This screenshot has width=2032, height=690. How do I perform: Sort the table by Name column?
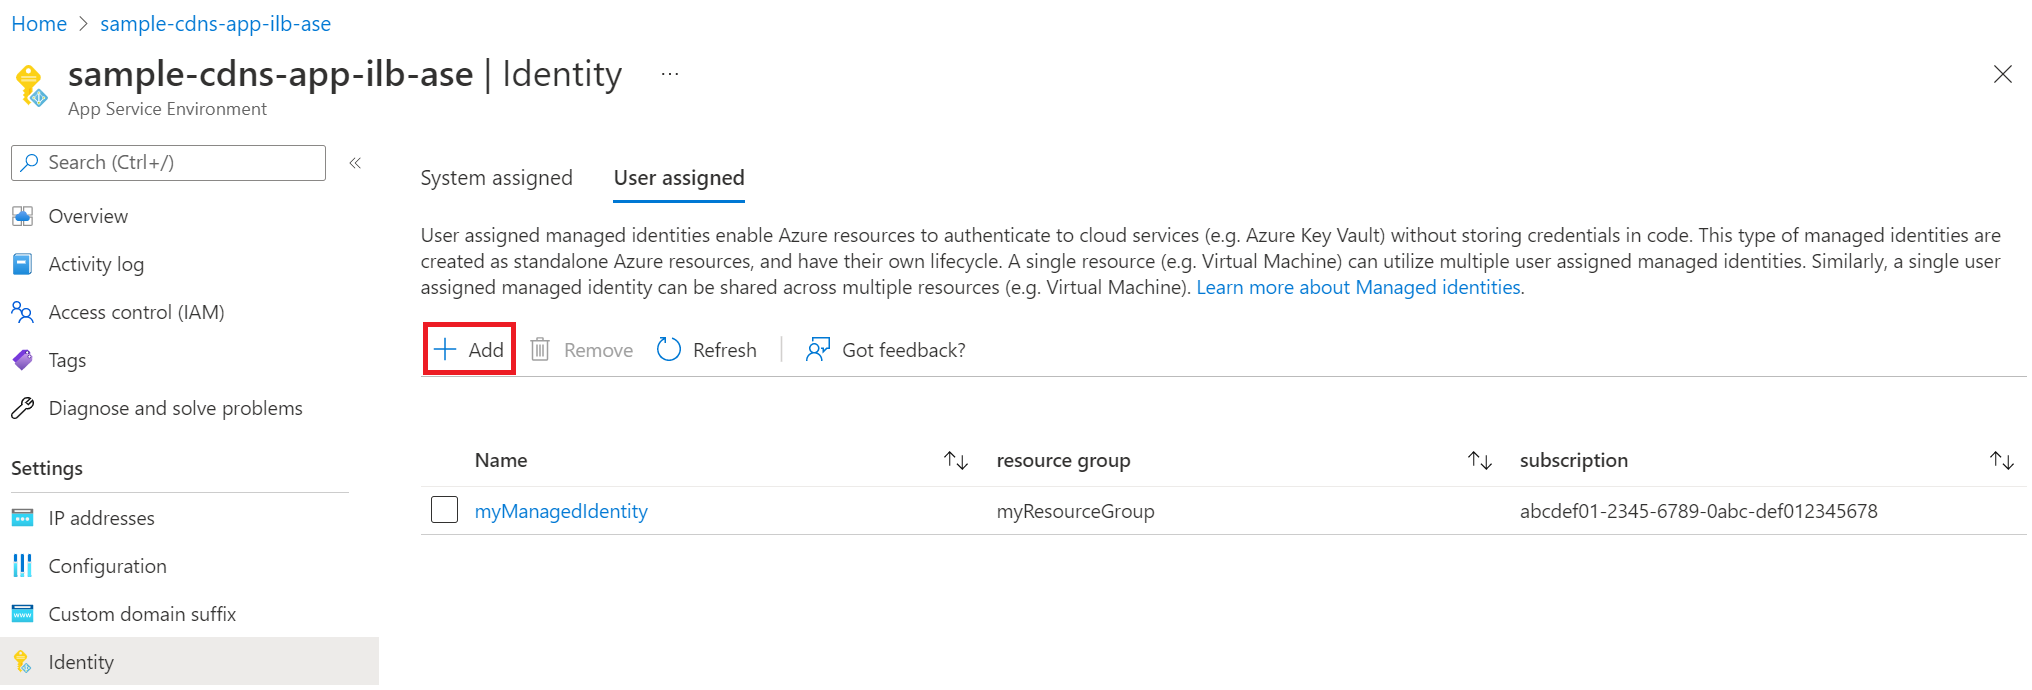click(x=956, y=460)
